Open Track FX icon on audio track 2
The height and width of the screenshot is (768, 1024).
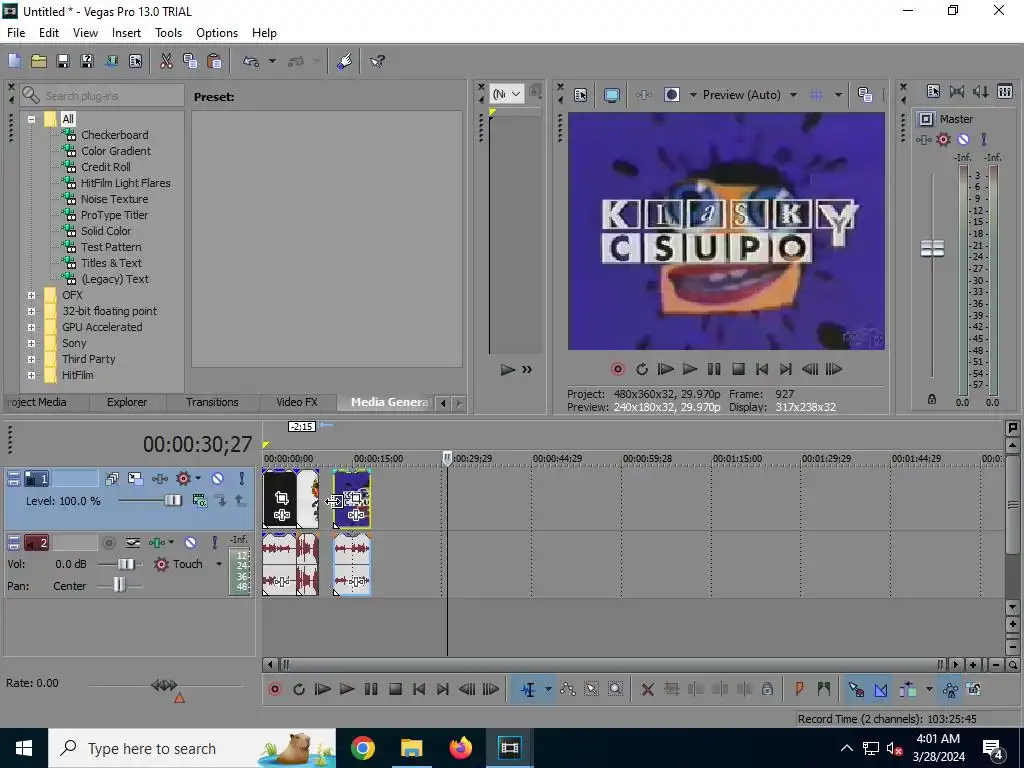point(157,543)
